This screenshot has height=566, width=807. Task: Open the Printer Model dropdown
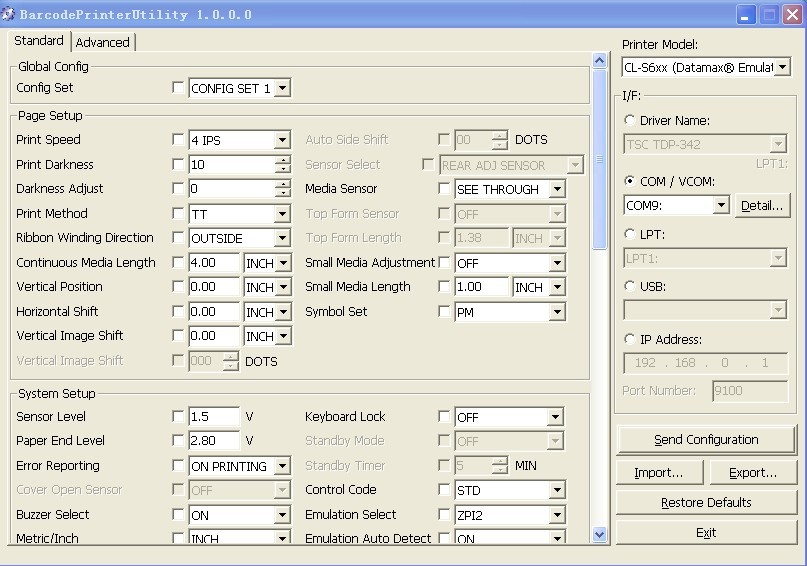[x=782, y=68]
